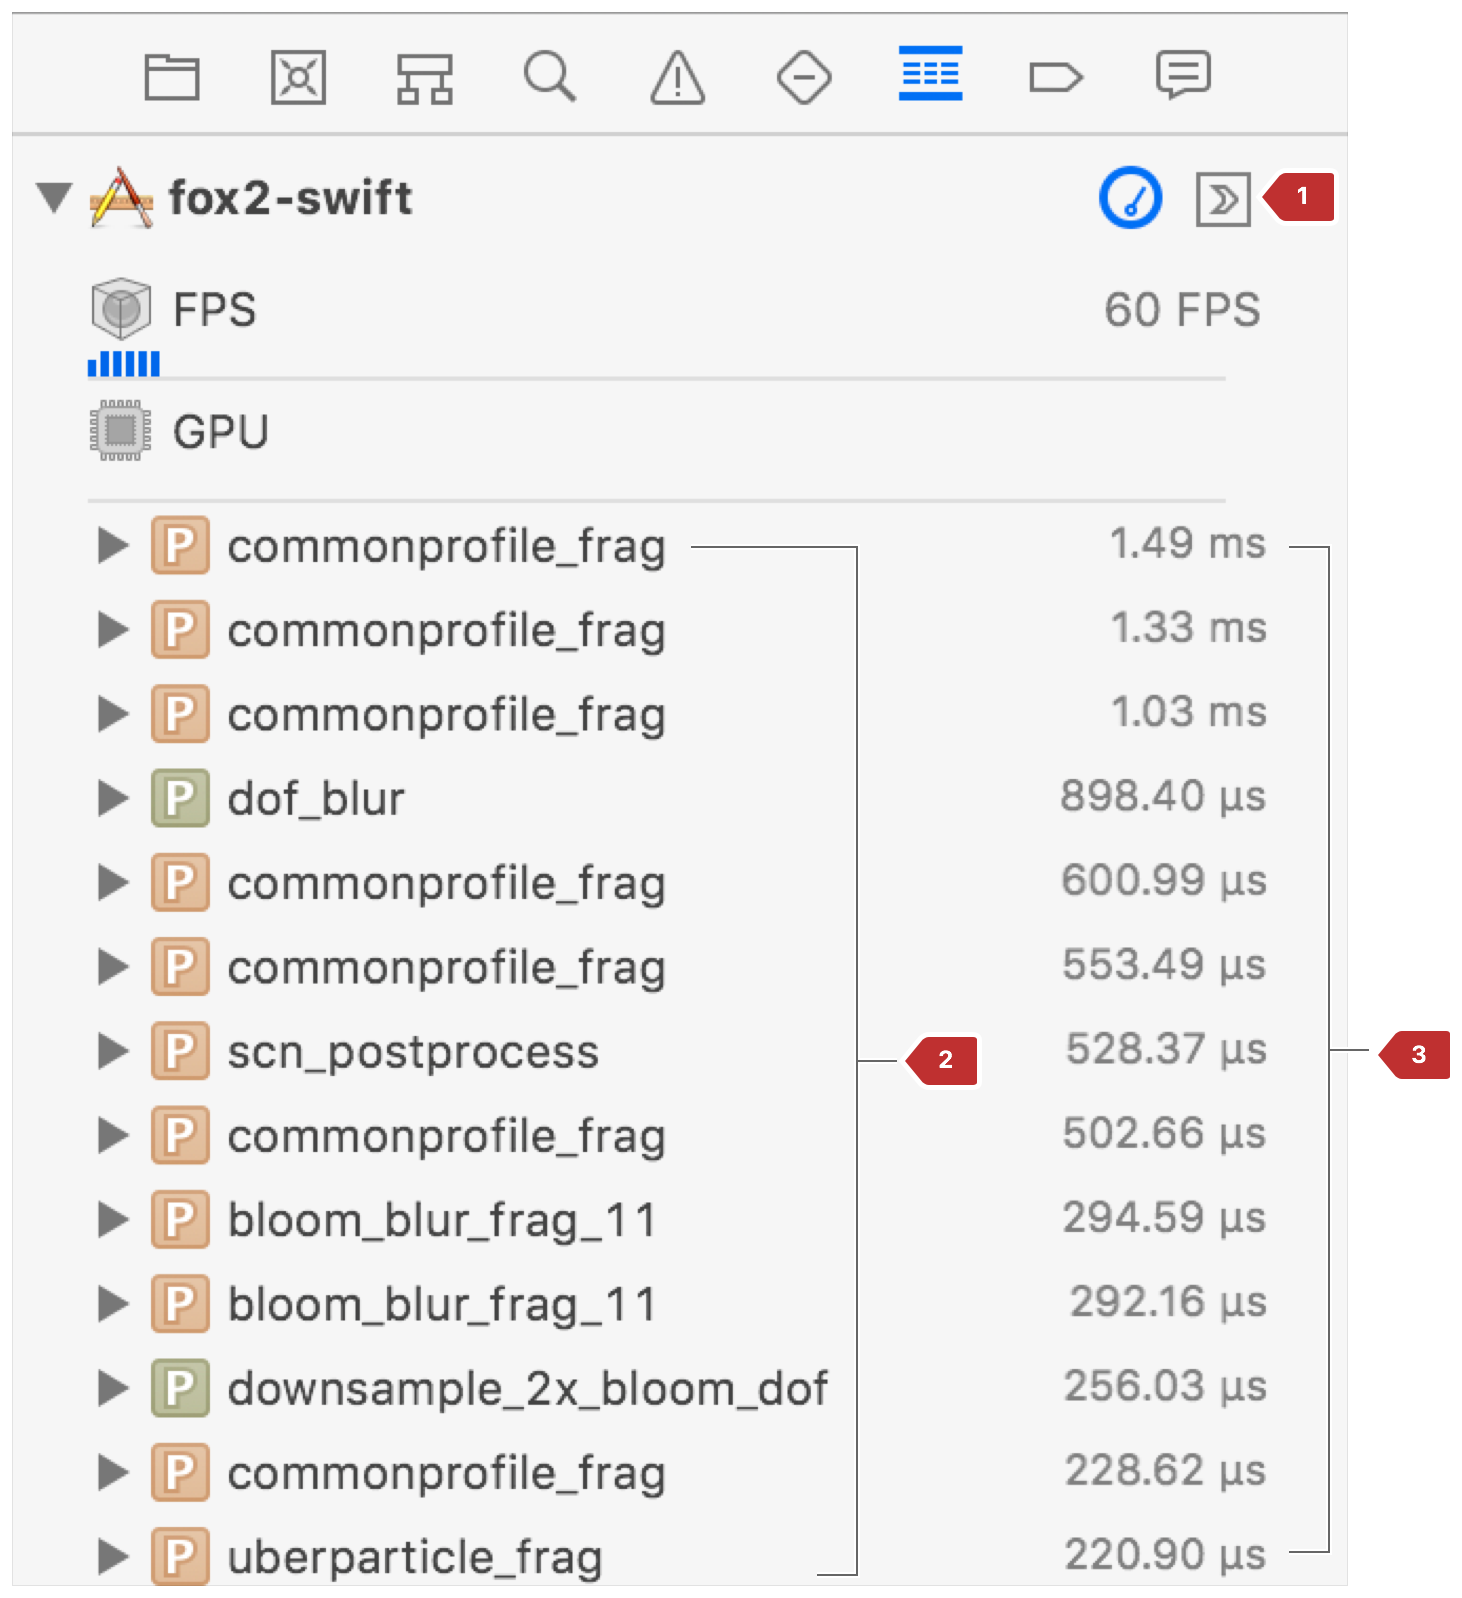The height and width of the screenshot is (1598, 1462).
Task: Open the Breakpoint navigator icon
Action: pos(1056,77)
